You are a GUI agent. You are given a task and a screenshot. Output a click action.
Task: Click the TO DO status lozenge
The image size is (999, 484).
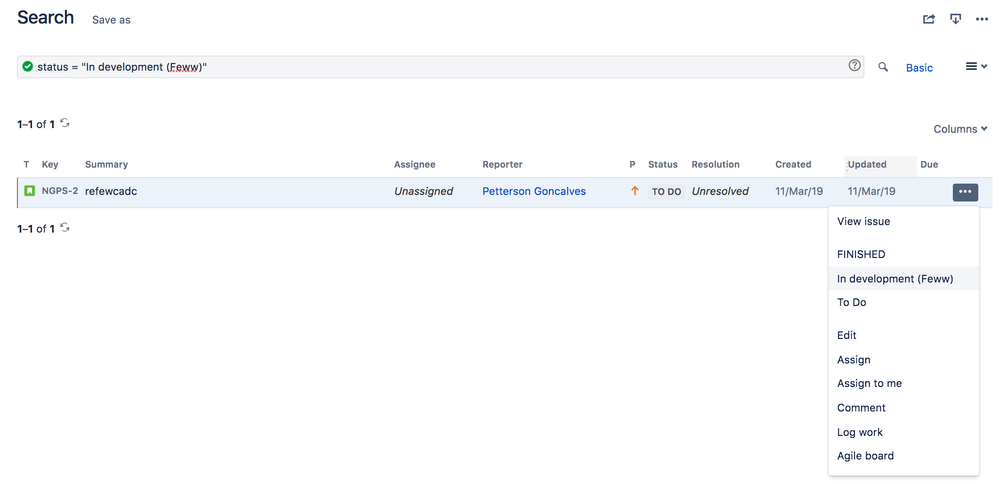(666, 191)
